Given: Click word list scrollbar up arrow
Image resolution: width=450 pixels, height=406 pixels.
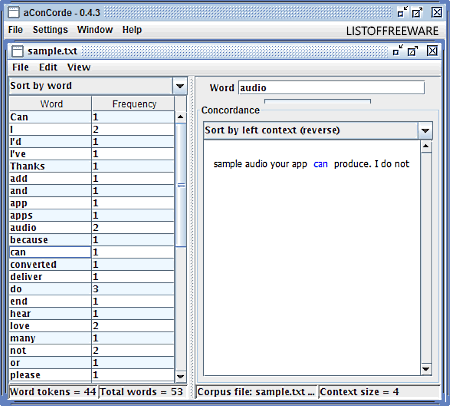Looking at the screenshot, I should click(x=180, y=117).
